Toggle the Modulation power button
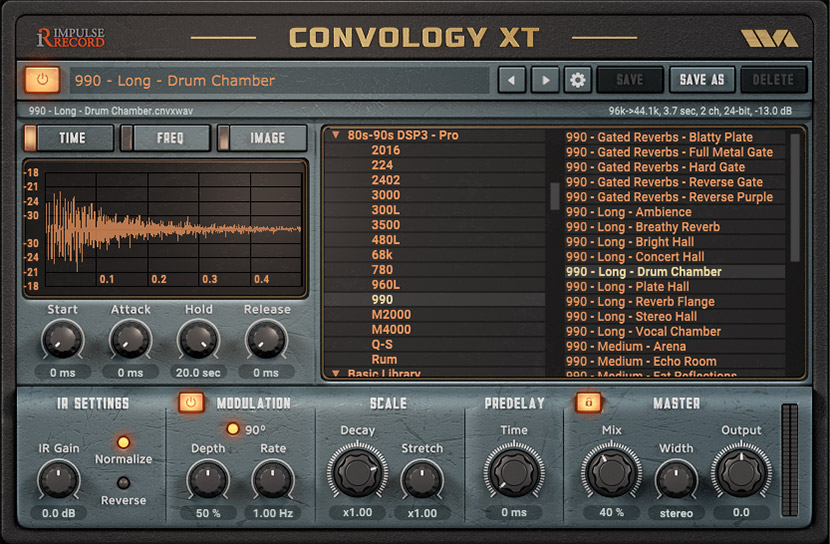Viewport: 830px width, 544px height. point(191,403)
